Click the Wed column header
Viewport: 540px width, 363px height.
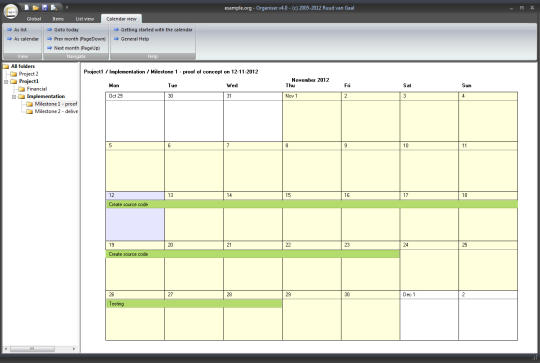tap(232, 85)
